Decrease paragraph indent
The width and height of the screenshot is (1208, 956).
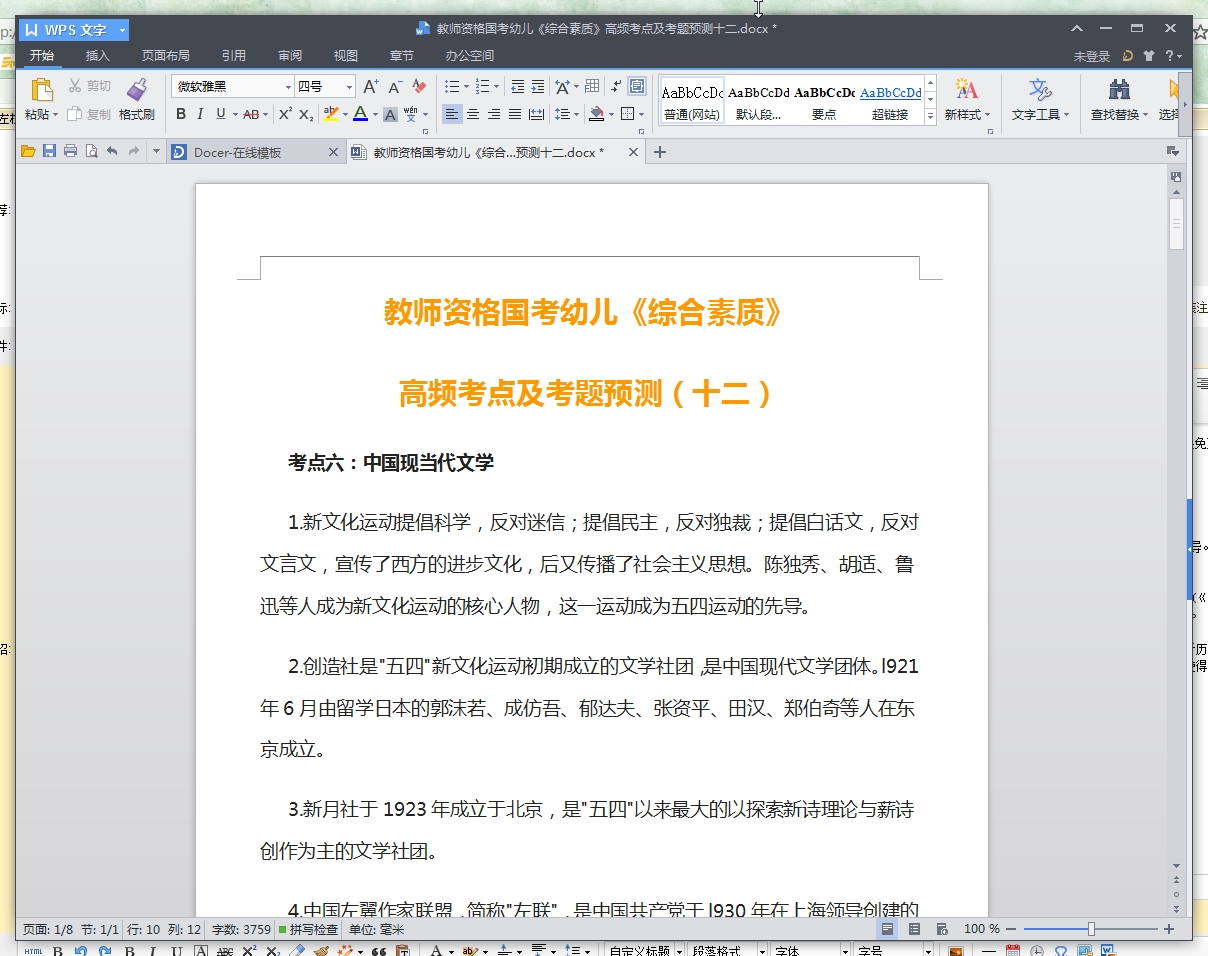point(517,87)
